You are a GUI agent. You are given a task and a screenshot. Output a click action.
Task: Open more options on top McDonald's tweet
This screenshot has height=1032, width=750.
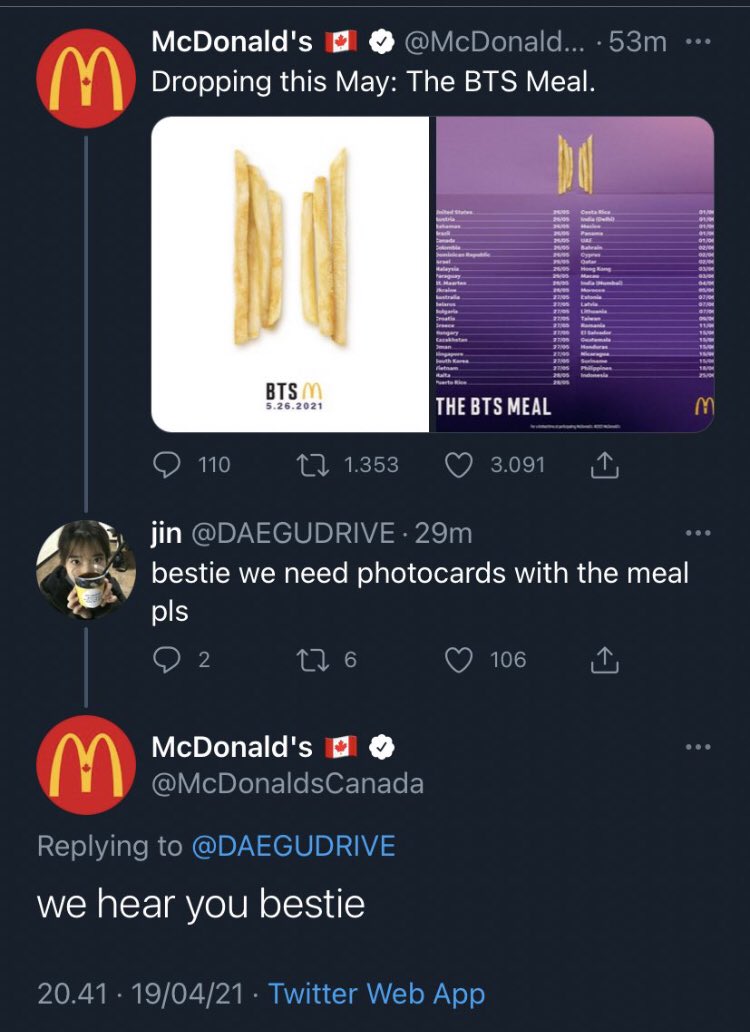[697, 43]
